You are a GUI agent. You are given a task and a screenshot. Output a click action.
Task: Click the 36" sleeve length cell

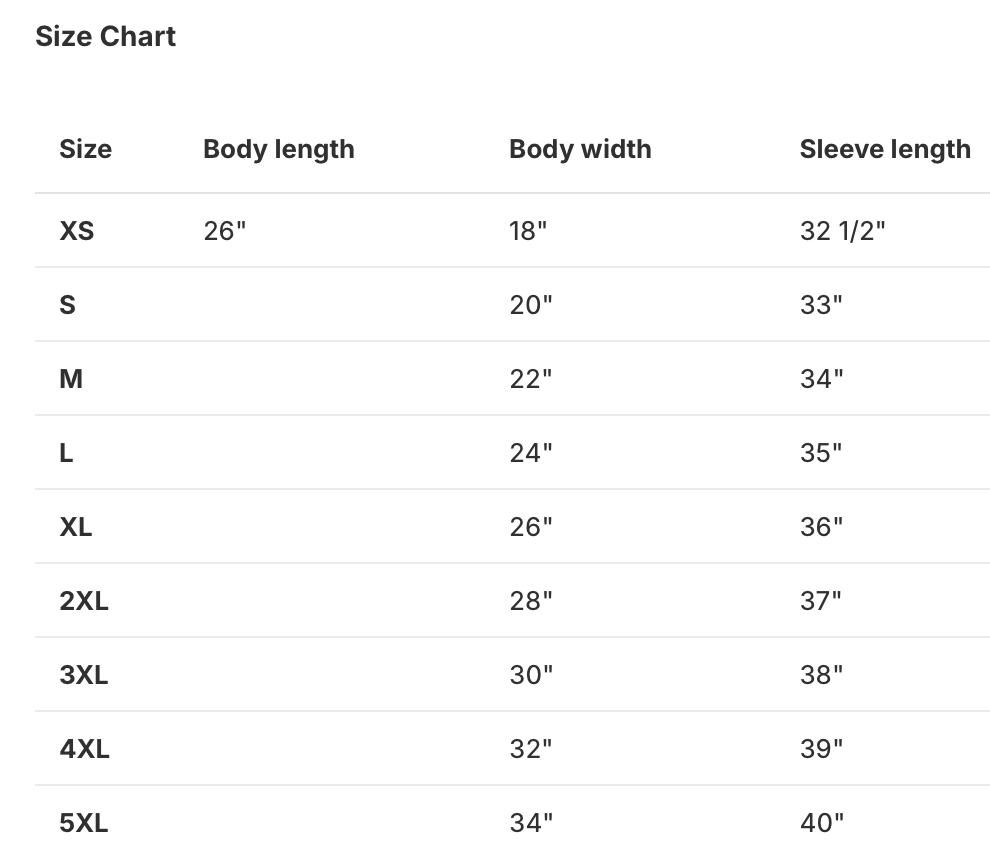821,527
